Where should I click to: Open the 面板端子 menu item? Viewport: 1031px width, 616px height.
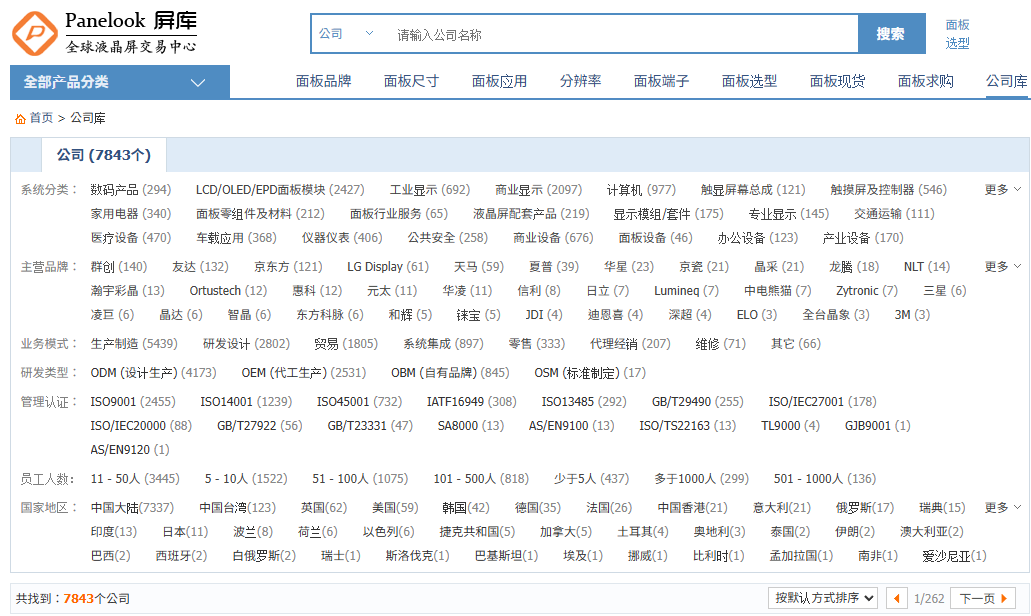[661, 82]
